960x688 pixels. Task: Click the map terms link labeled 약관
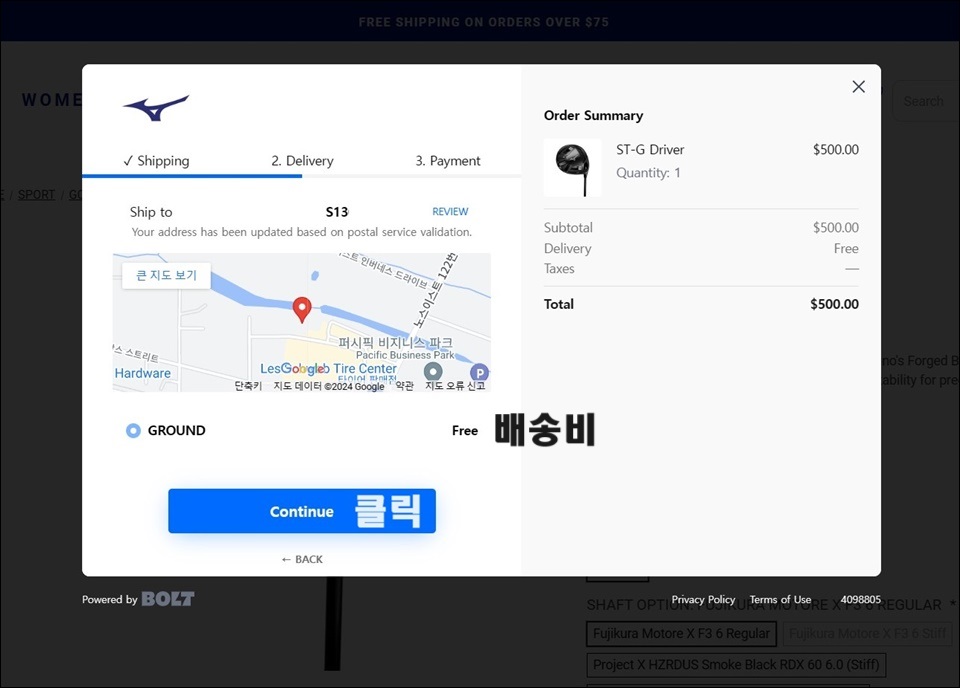pos(404,386)
